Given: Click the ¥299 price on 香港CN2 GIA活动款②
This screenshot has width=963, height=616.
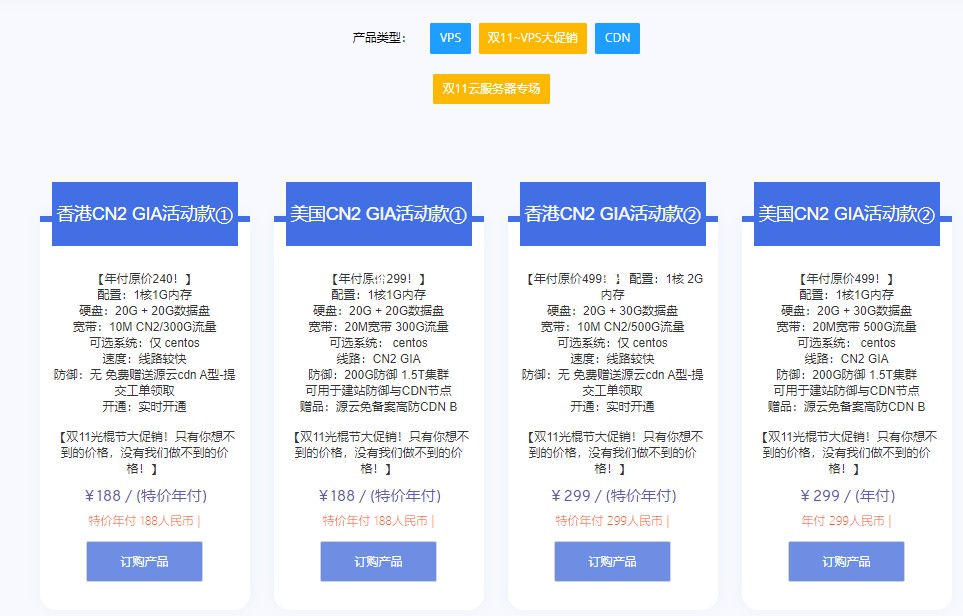Looking at the screenshot, I should tap(612, 494).
